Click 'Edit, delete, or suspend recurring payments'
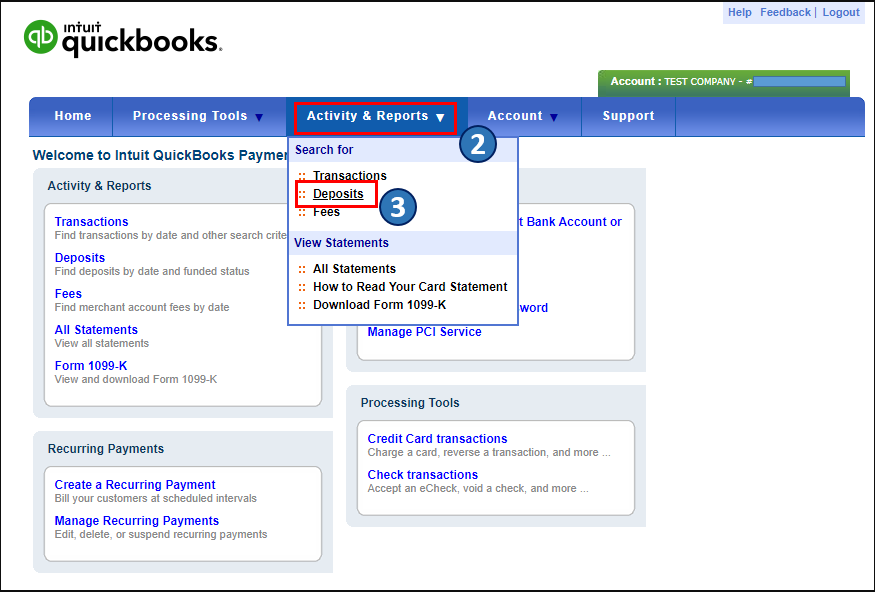This screenshot has height=592, width=875. (x=161, y=535)
